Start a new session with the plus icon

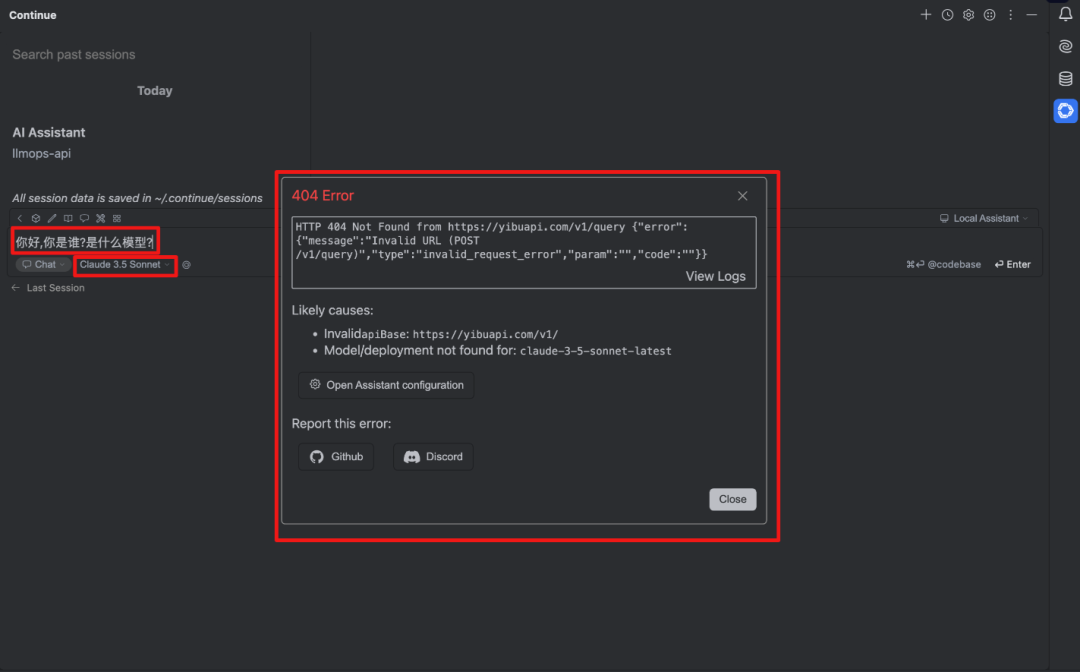(926, 14)
